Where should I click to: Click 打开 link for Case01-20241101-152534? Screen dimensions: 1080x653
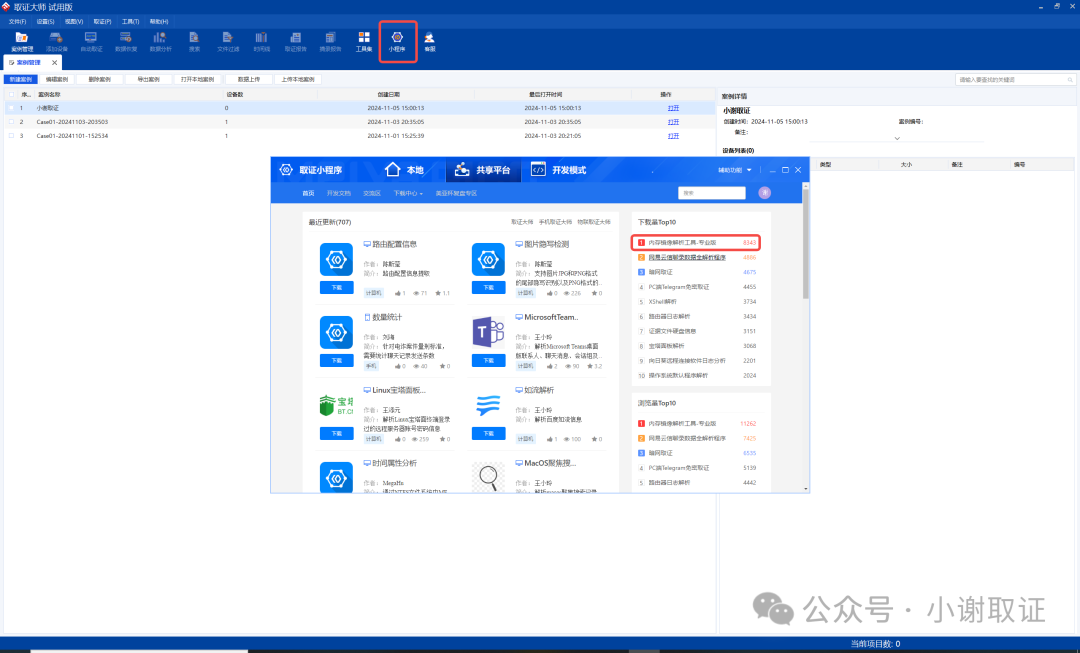[673, 136]
